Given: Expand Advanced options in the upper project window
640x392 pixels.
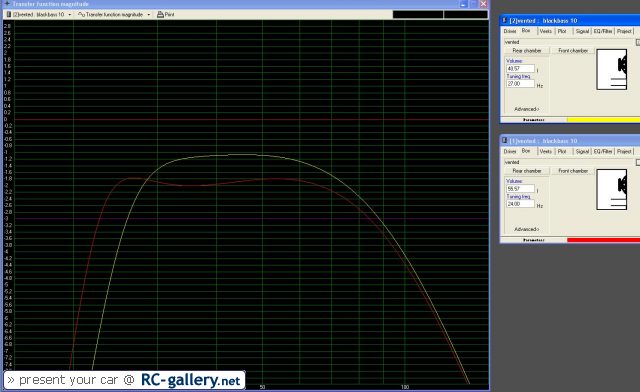Looking at the screenshot, I should coord(527,109).
